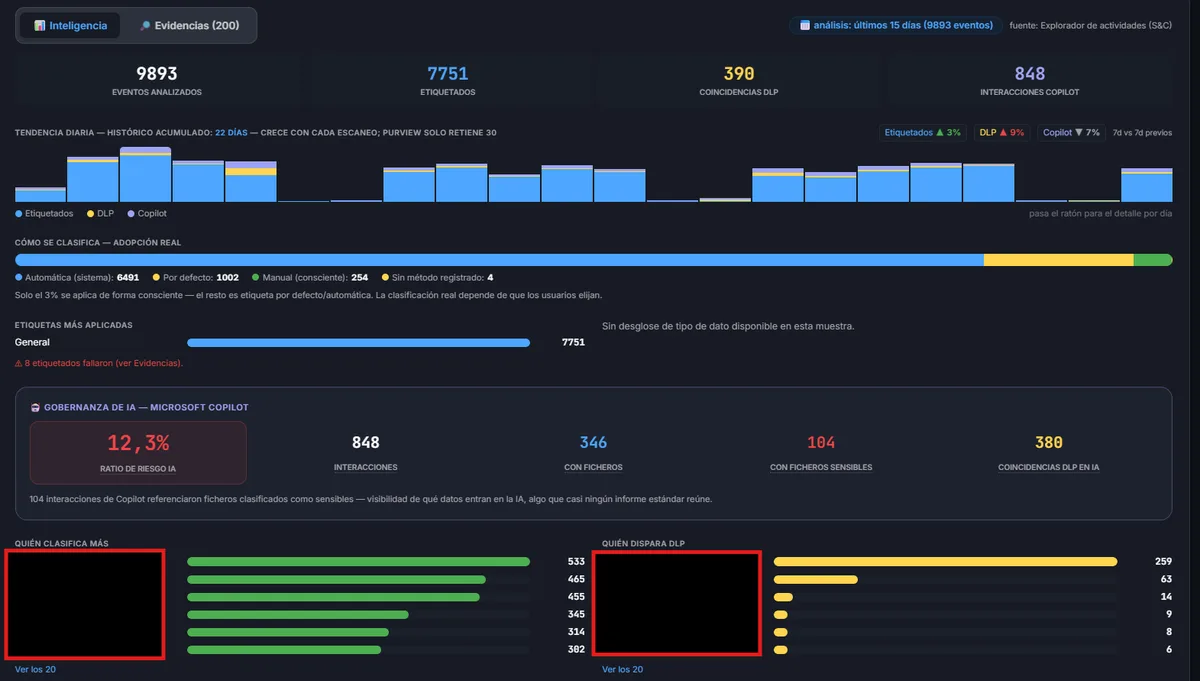Screen dimensions: 1200x681
Task: Click the yellow DLP legend dot
Action: (x=90, y=213)
